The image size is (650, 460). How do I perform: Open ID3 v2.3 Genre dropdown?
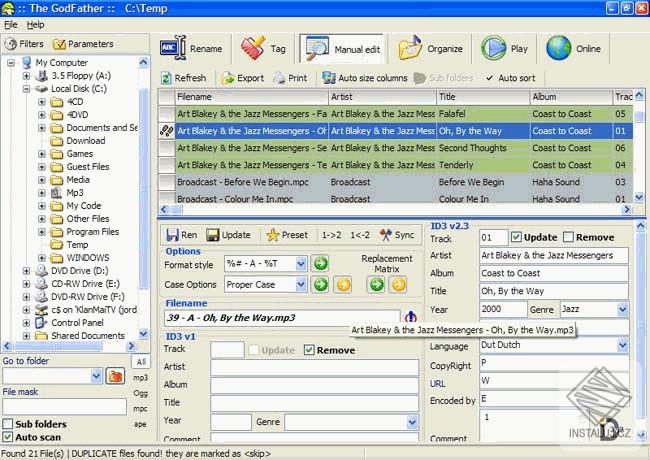(x=622, y=309)
